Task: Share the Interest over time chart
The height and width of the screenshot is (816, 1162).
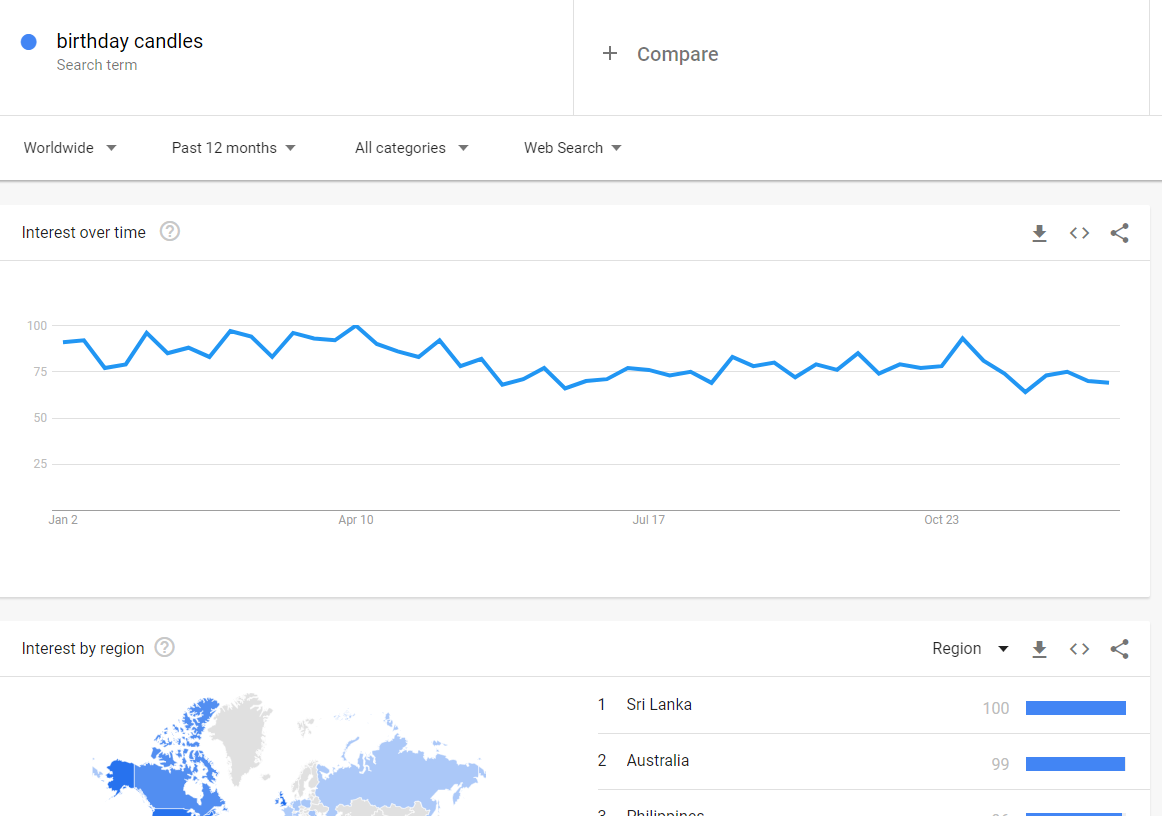Action: 1119,233
